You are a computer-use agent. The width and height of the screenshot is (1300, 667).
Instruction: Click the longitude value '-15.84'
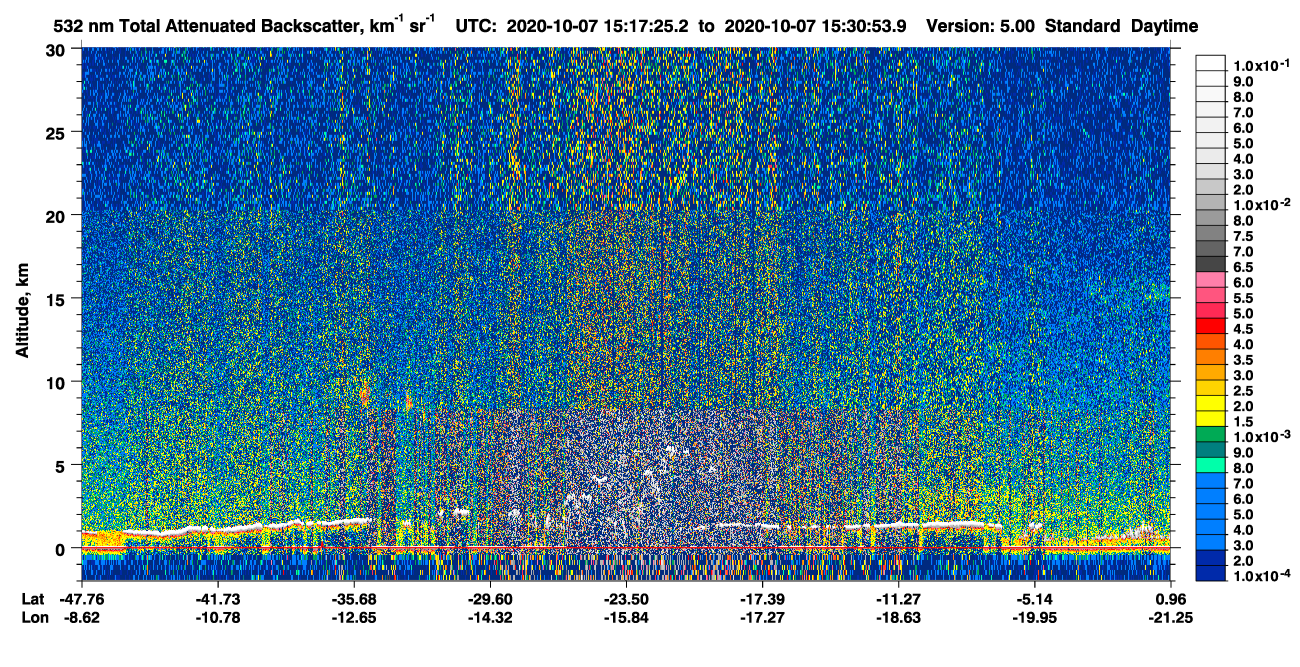[x=625, y=617]
